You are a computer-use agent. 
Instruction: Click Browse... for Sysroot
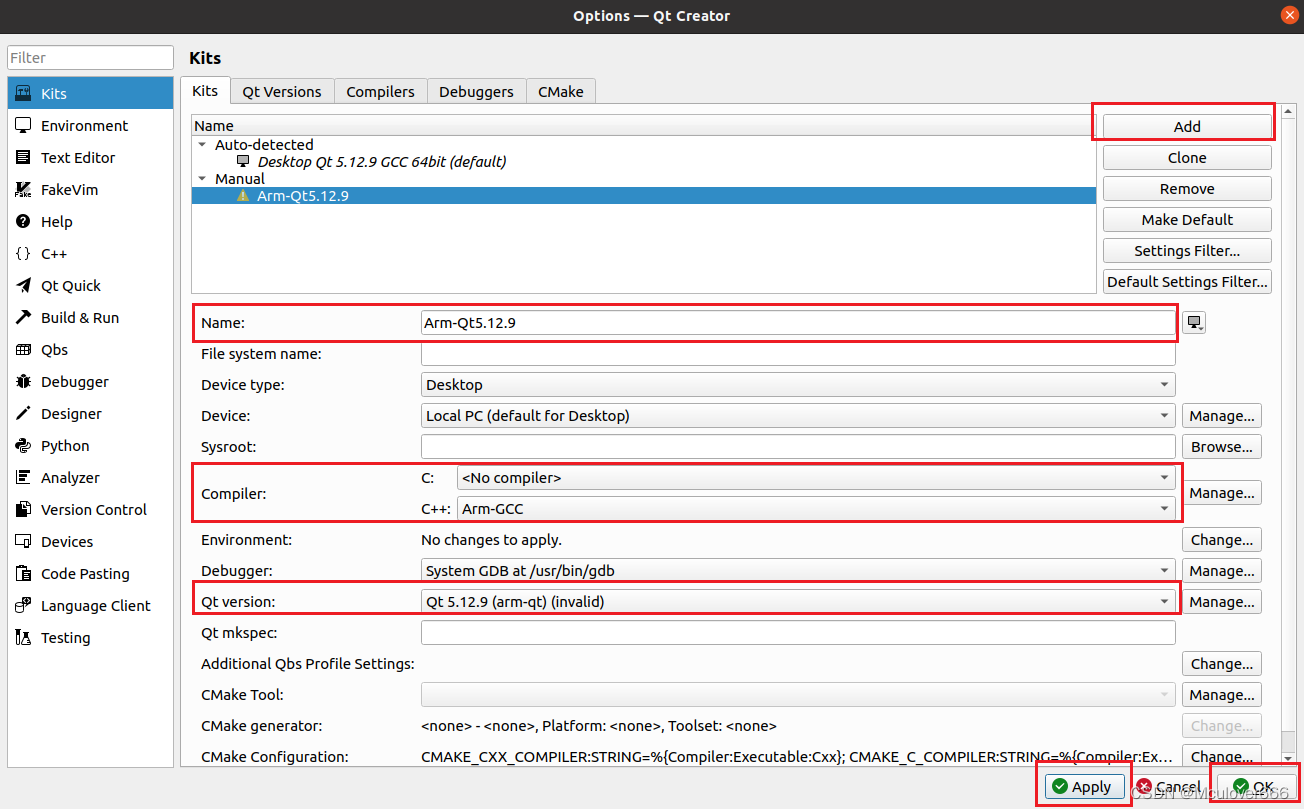click(1222, 446)
